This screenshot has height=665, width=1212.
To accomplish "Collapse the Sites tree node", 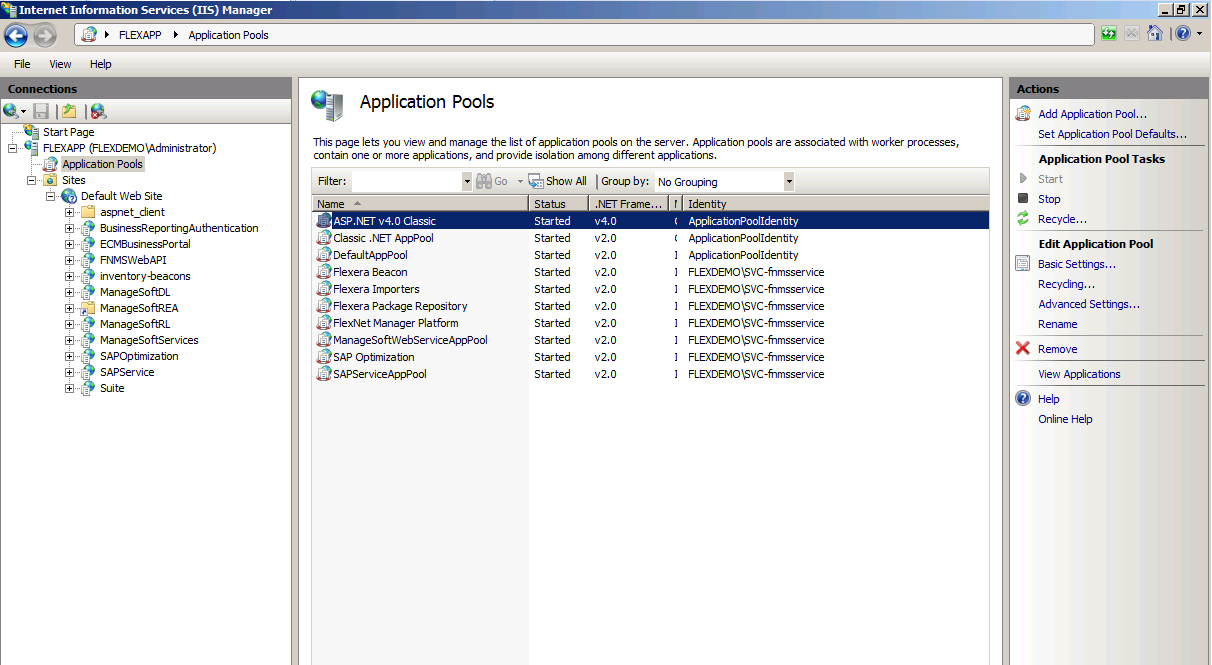I will point(32,180).
